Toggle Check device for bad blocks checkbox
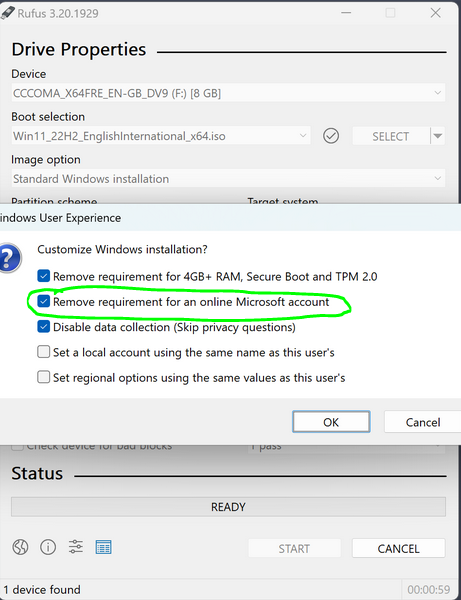The height and width of the screenshot is (600, 461). 17,446
